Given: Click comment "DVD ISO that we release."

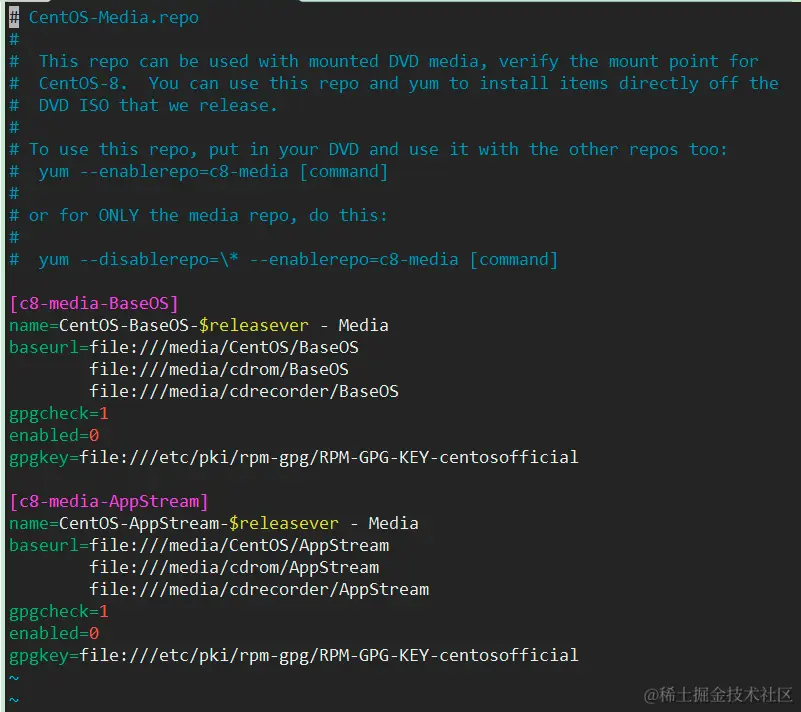Looking at the screenshot, I should coord(158,106).
